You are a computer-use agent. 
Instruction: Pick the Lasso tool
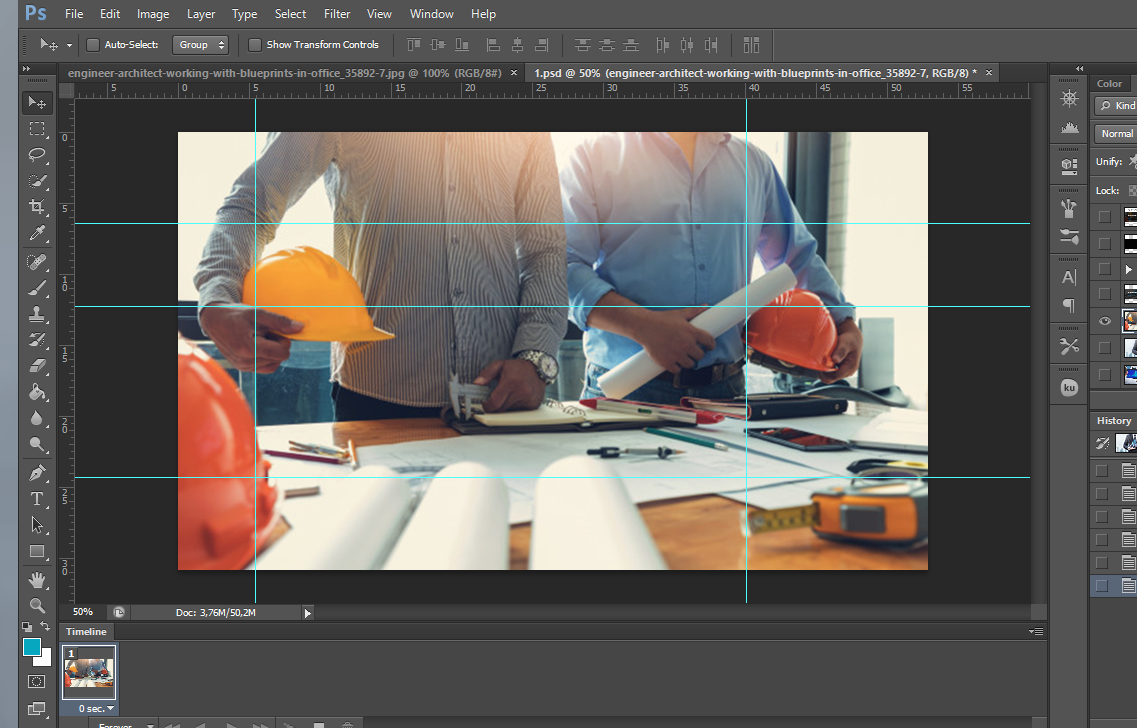37,155
